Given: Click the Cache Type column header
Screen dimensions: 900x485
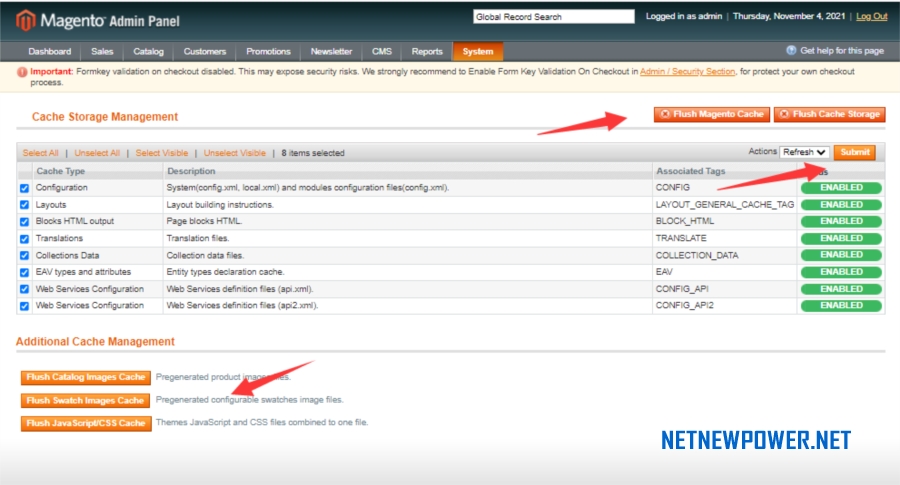Looking at the screenshot, I should [60, 171].
